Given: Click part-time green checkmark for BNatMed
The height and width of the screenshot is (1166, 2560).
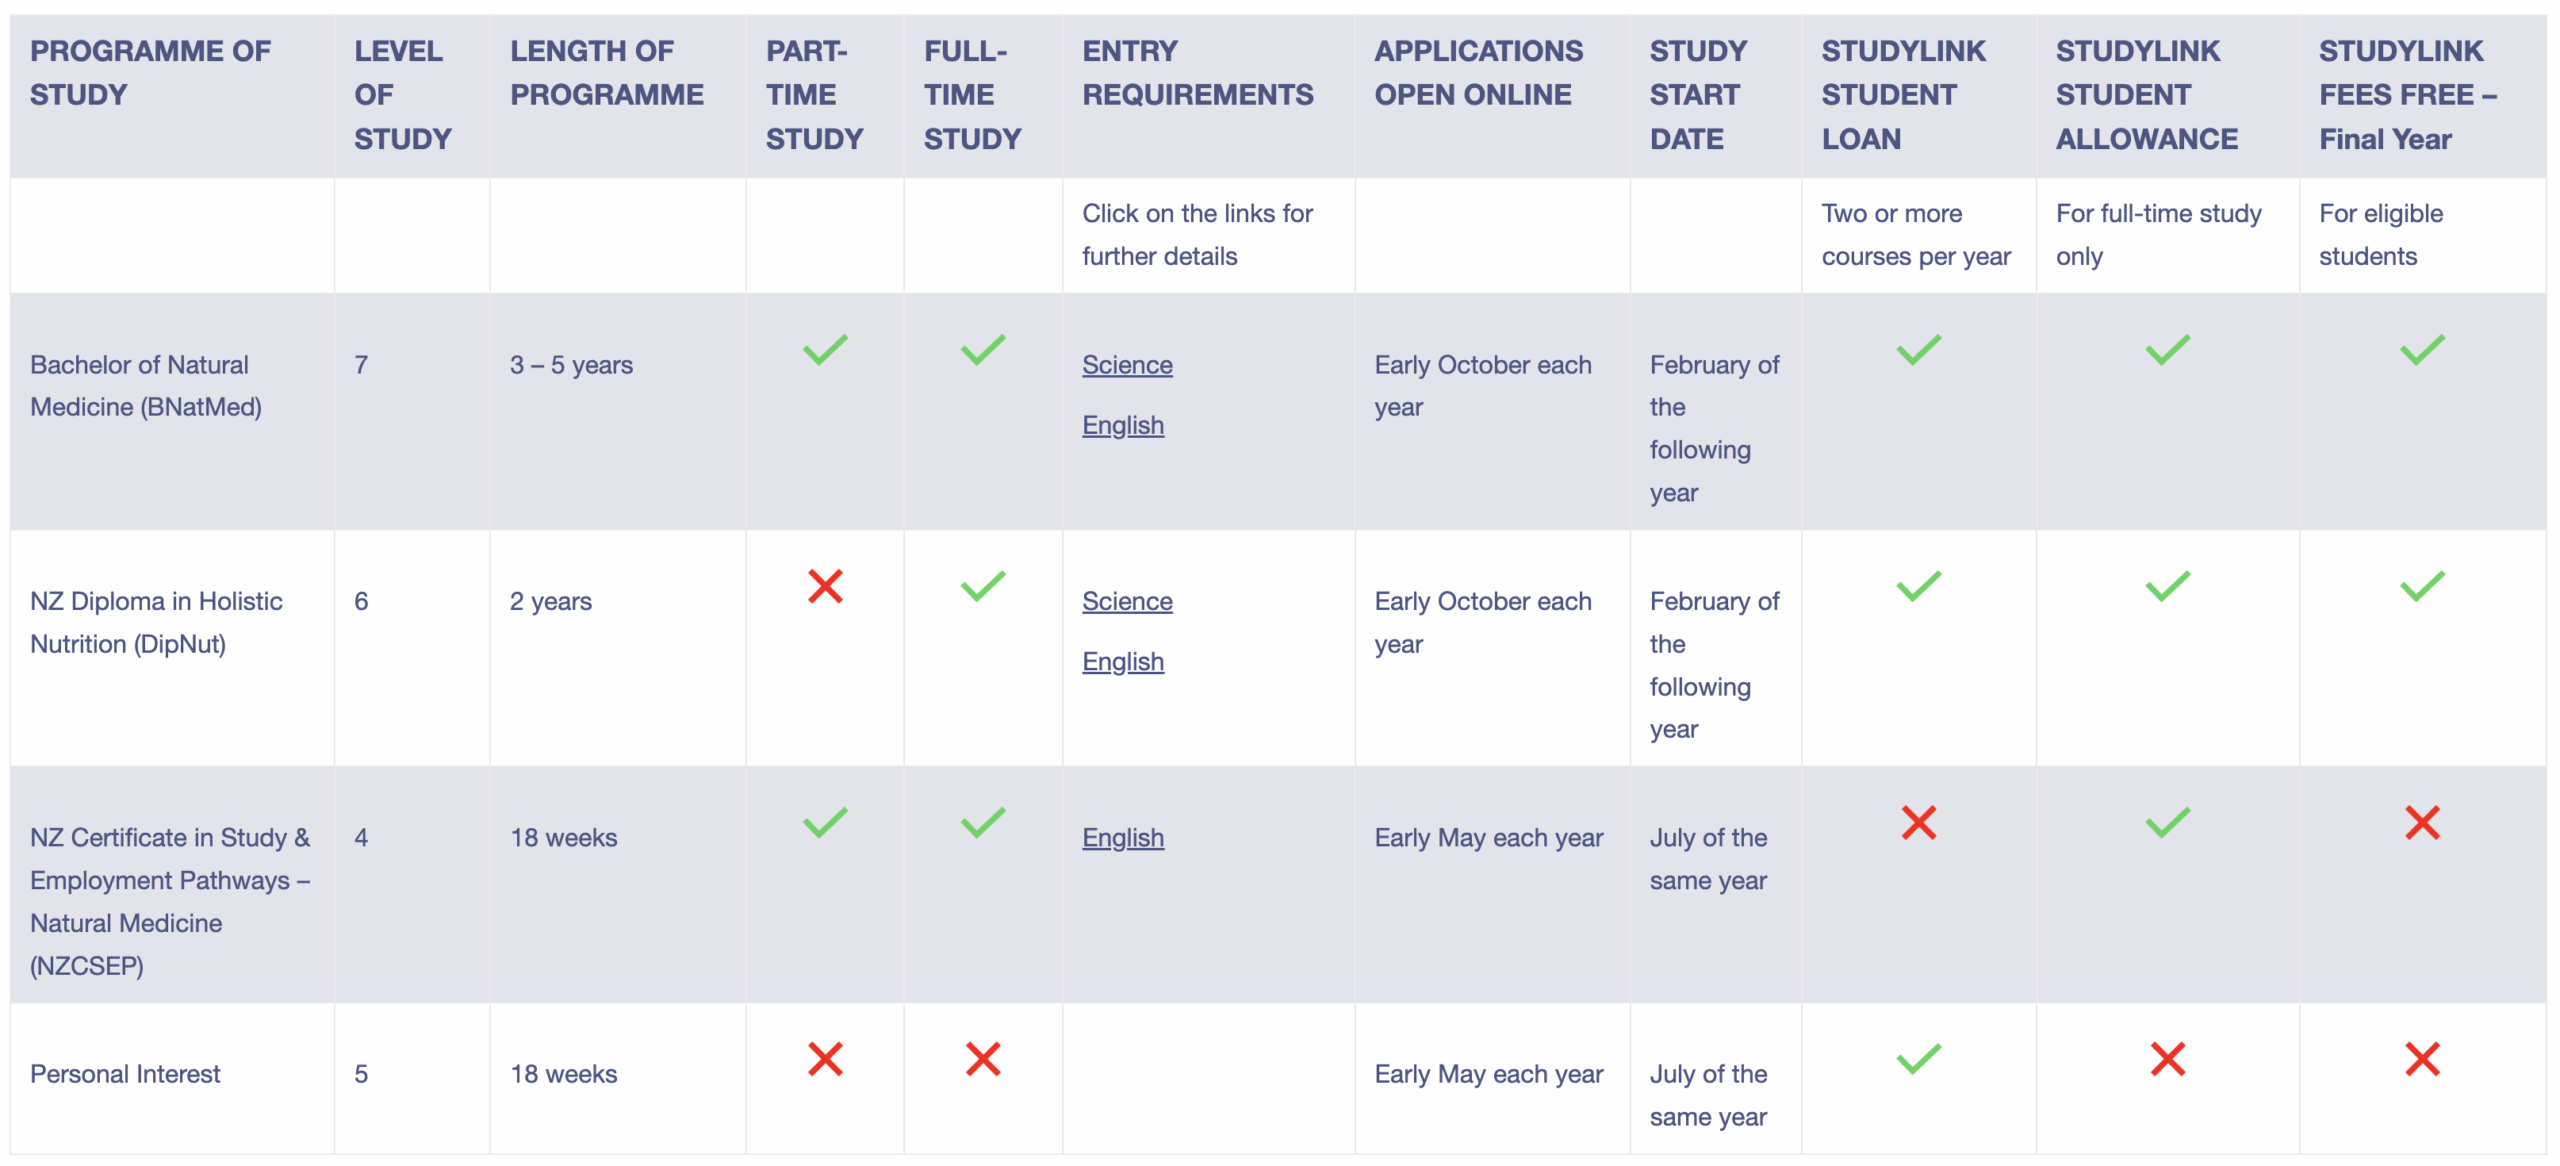Looking at the screenshot, I should (825, 350).
